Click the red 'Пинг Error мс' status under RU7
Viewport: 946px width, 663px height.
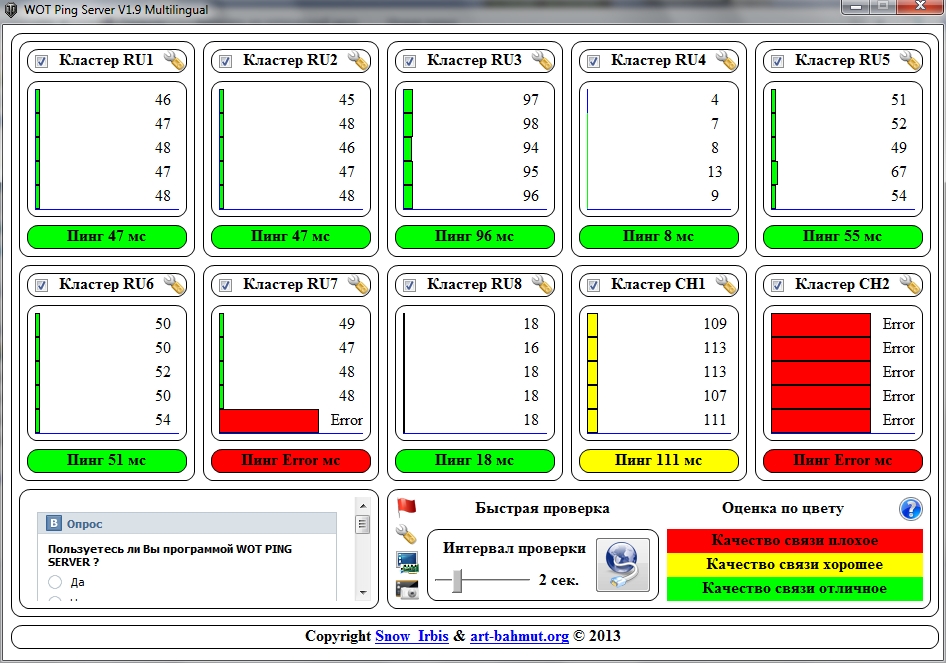coord(290,461)
